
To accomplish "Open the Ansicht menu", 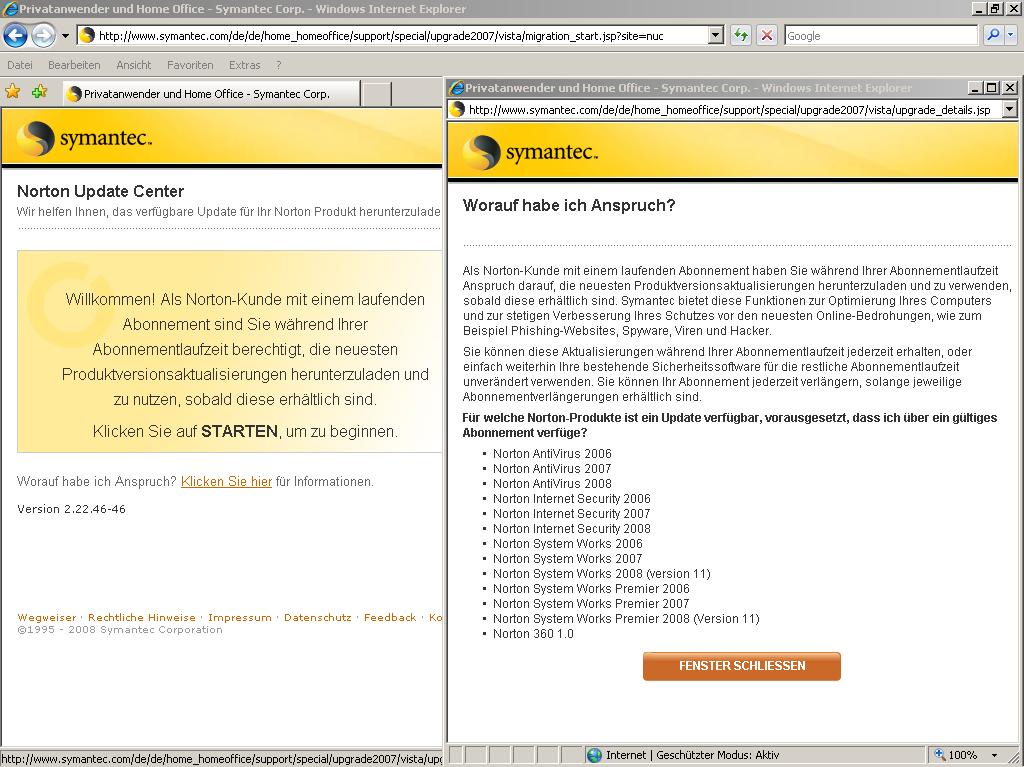I will point(133,65).
